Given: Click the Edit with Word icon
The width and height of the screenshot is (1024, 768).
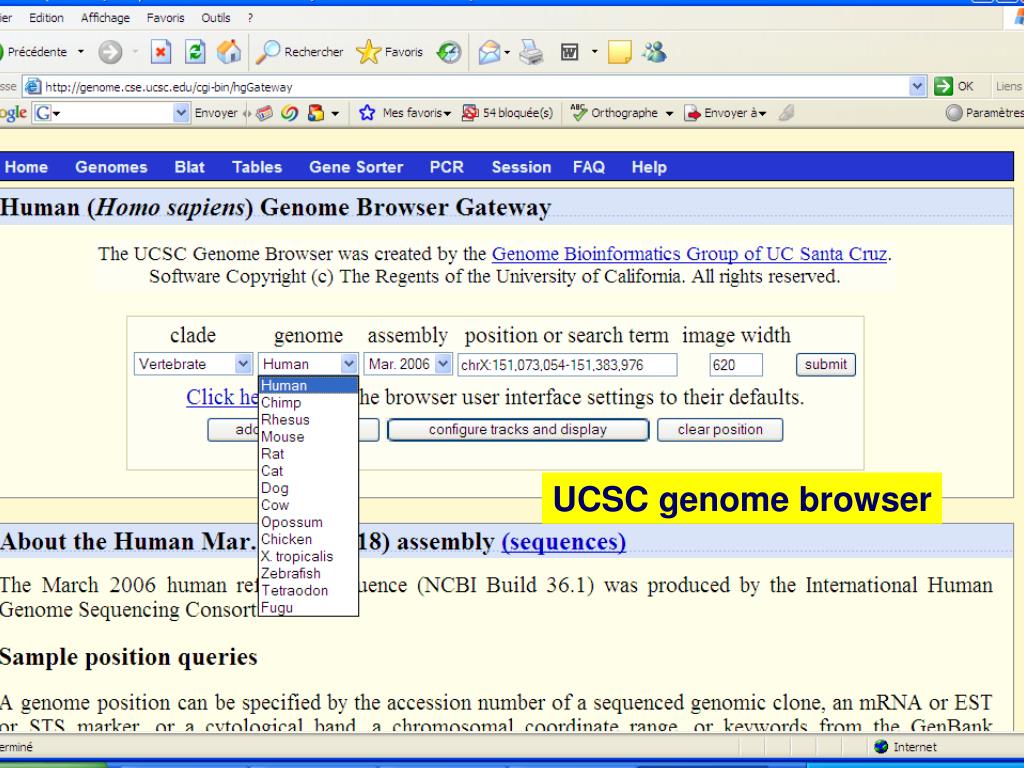Looking at the screenshot, I should click(569, 52).
